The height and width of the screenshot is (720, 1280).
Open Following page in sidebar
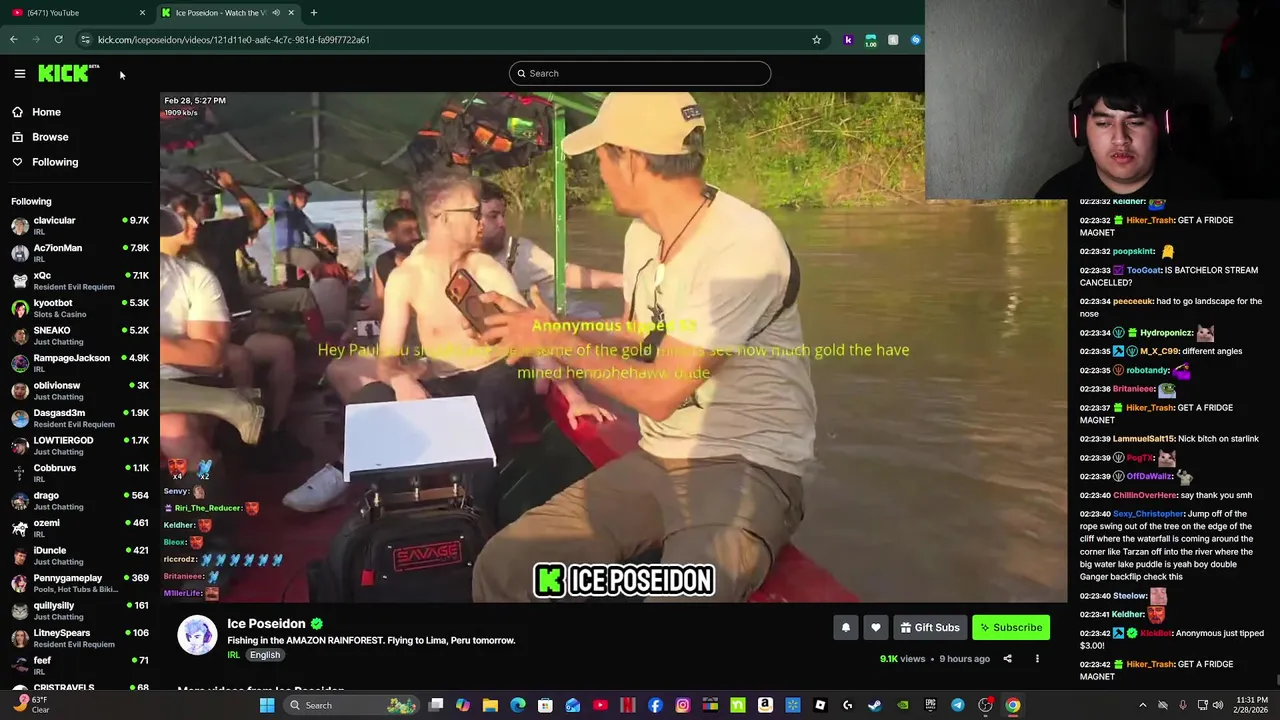(x=45, y=162)
